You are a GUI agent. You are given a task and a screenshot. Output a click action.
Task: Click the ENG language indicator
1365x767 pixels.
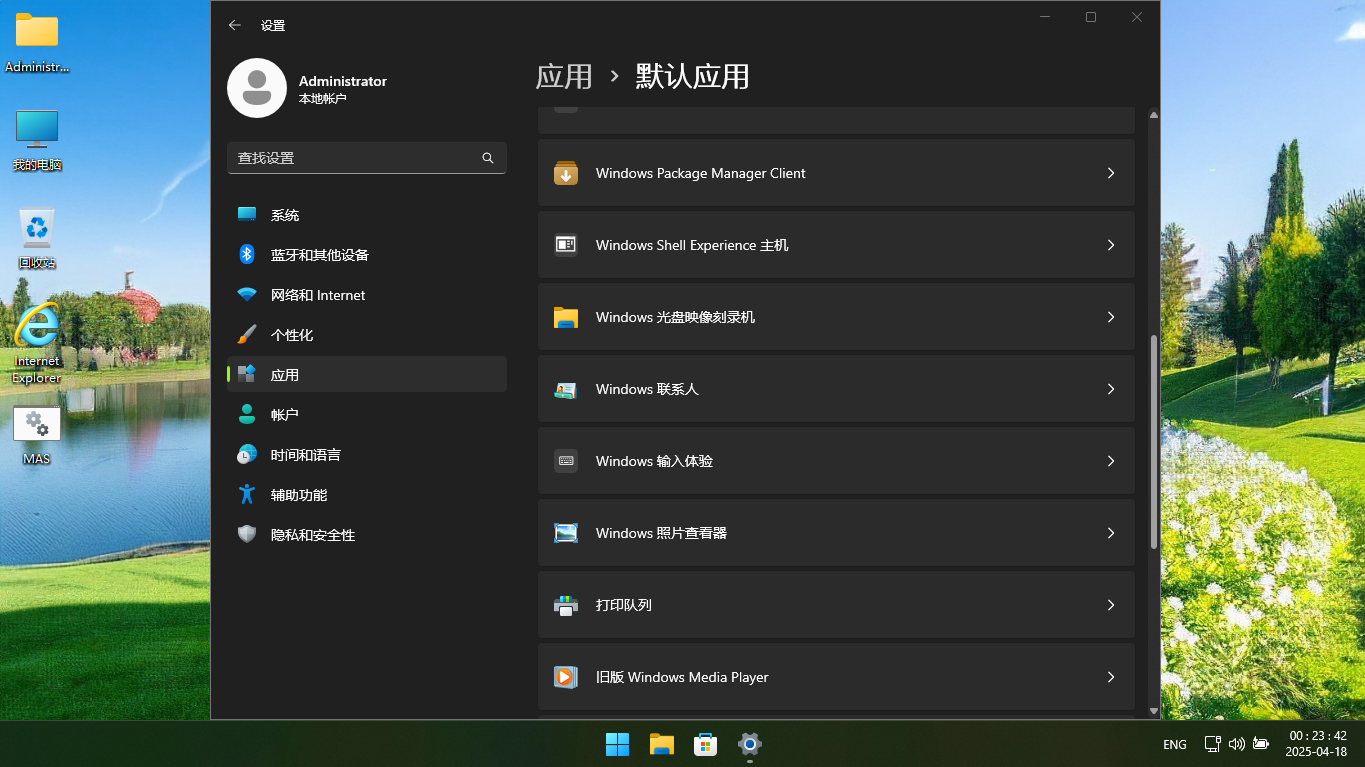[x=1175, y=745]
